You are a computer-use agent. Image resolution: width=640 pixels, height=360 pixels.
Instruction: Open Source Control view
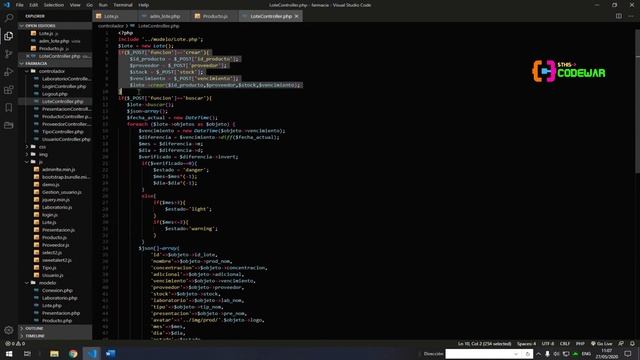point(9,54)
